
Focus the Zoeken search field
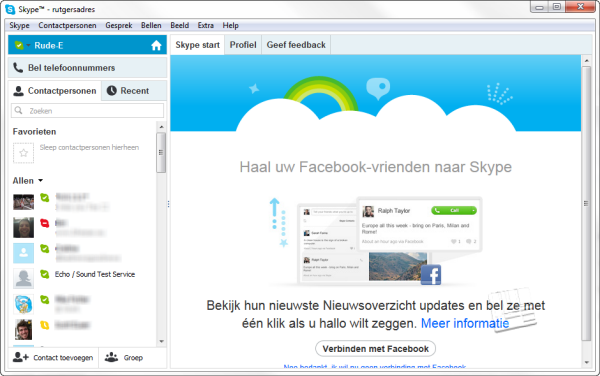click(x=88, y=111)
